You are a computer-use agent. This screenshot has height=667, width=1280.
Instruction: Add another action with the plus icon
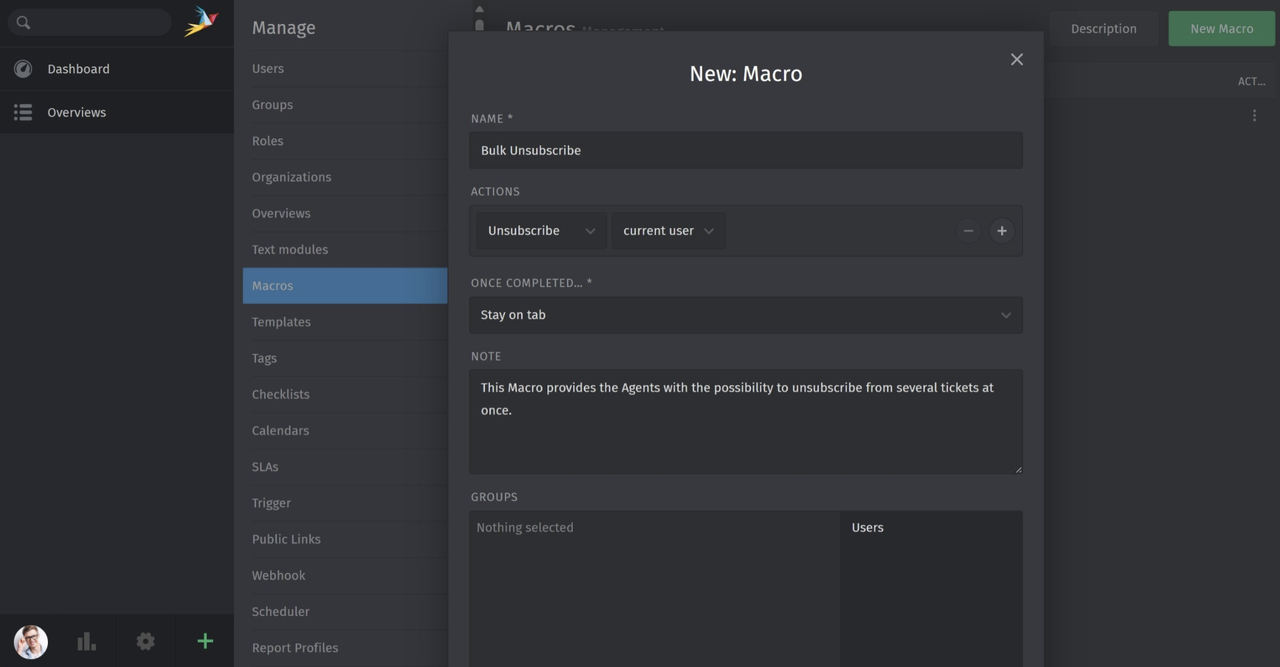point(1001,230)
